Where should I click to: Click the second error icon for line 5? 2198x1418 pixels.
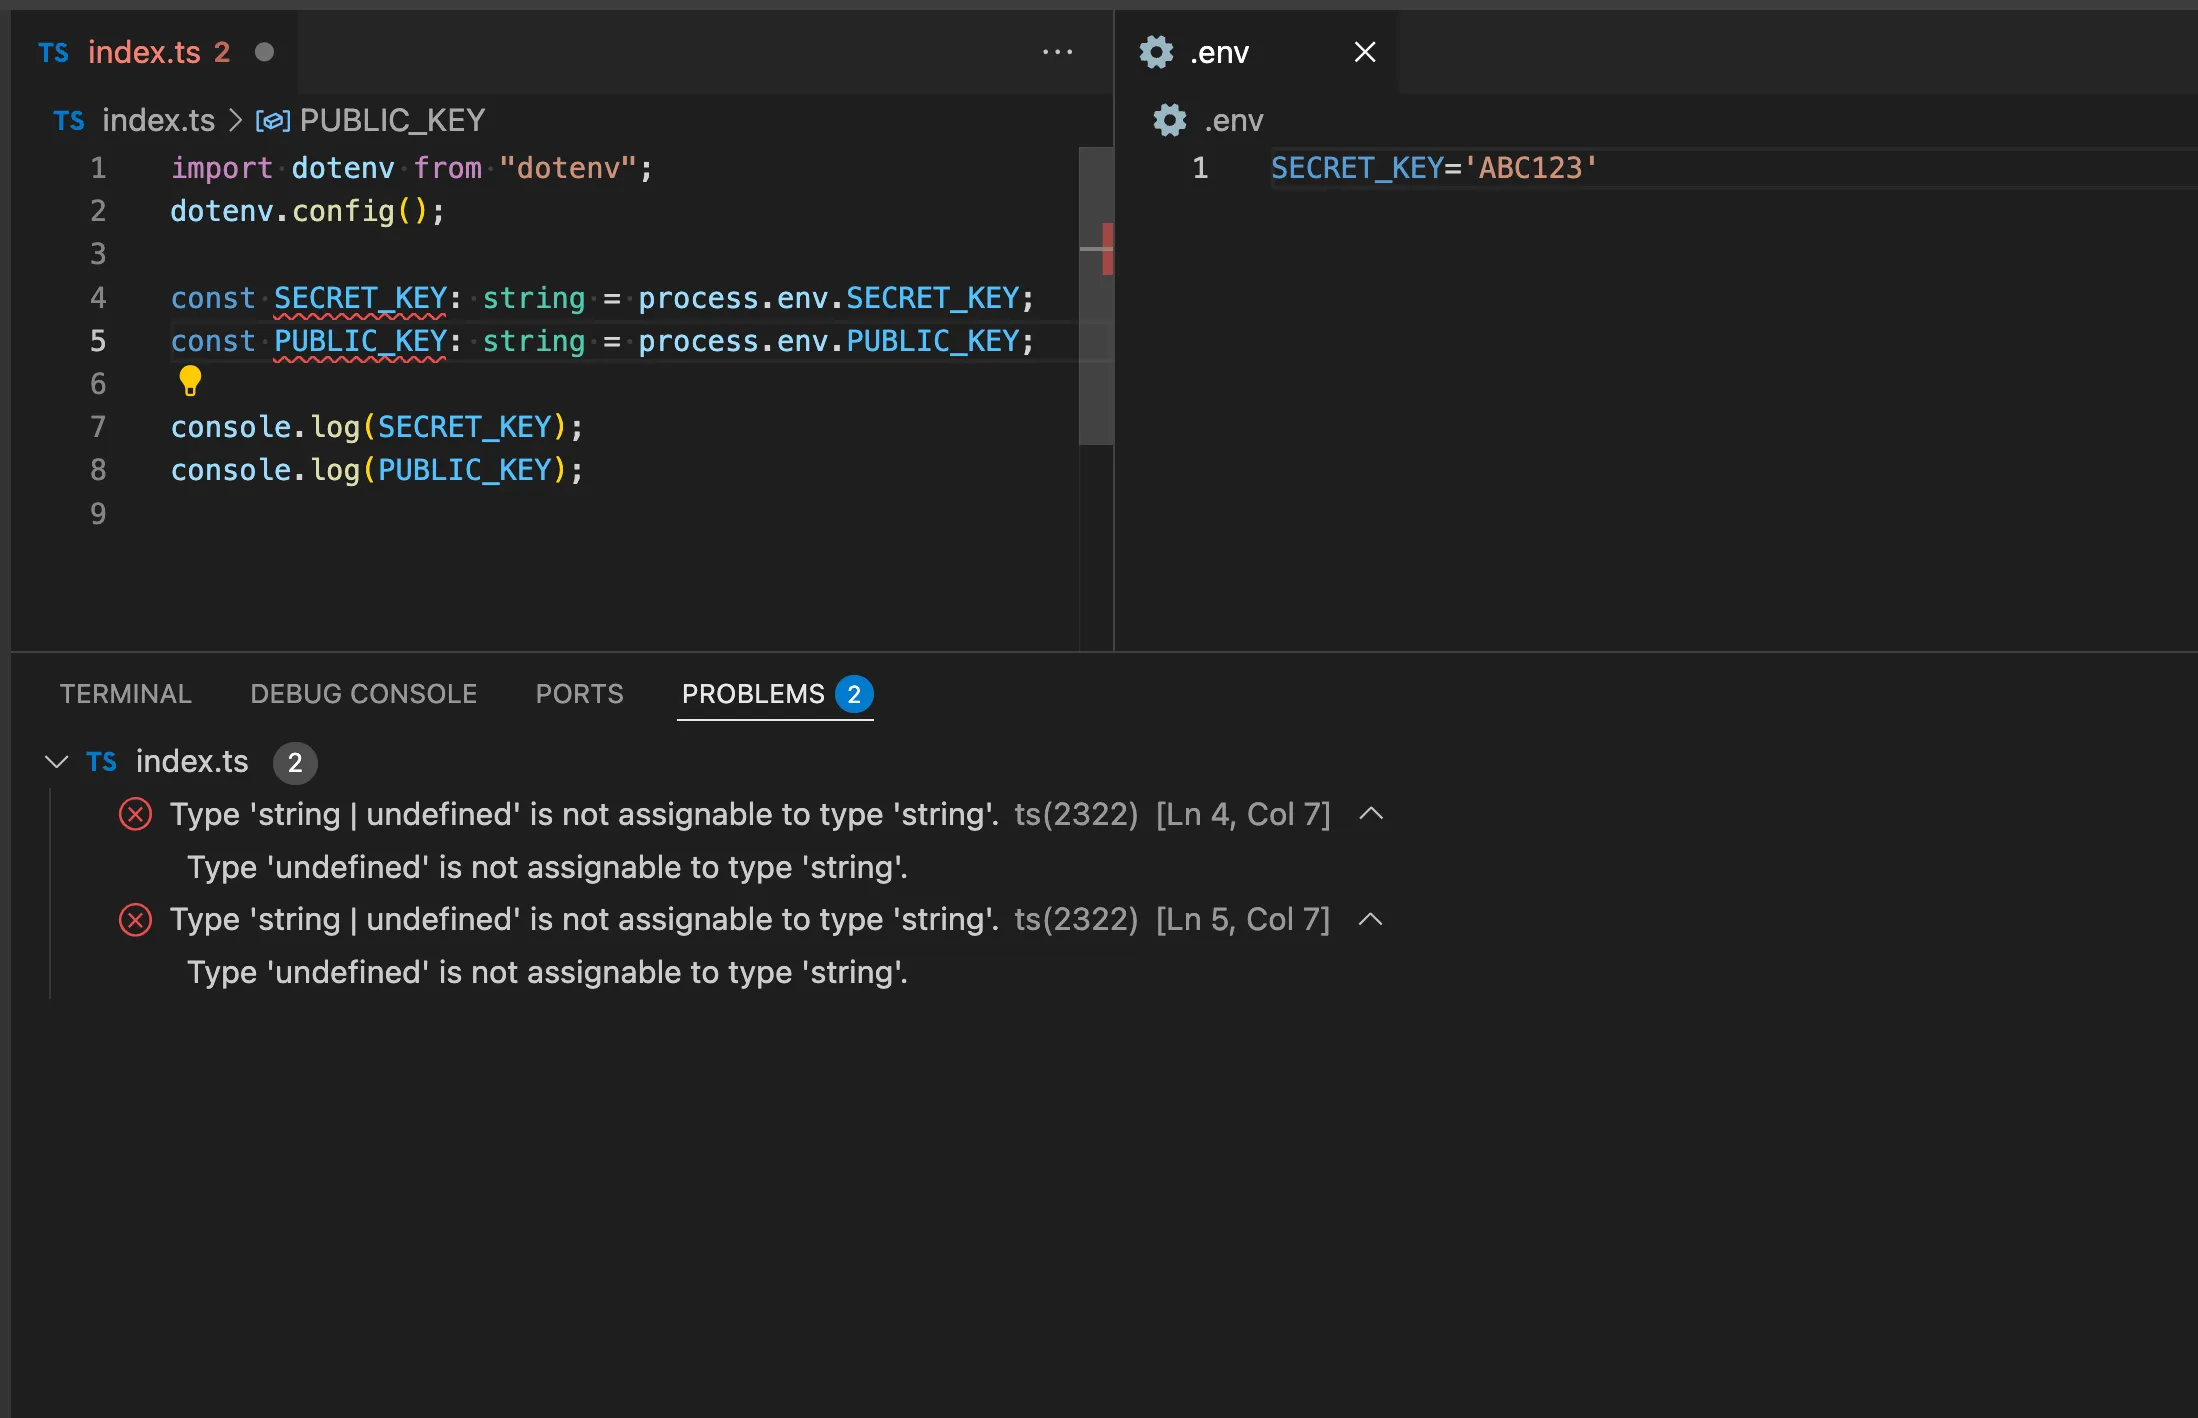click(x=135, y=919)
